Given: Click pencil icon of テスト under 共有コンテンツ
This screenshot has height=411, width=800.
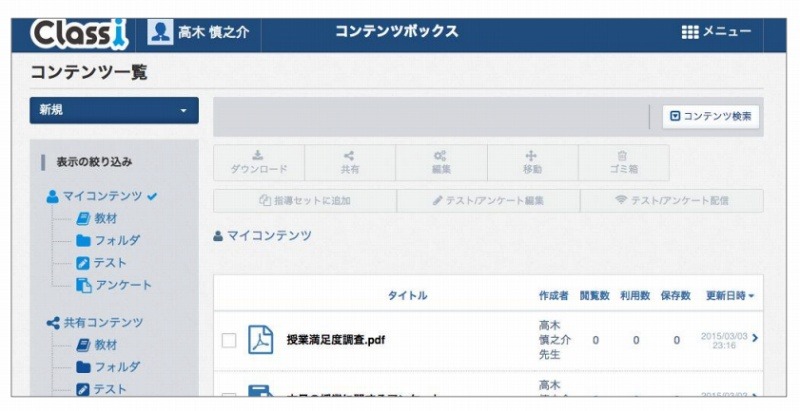Looking at the screenshot, I should (83, 390).
